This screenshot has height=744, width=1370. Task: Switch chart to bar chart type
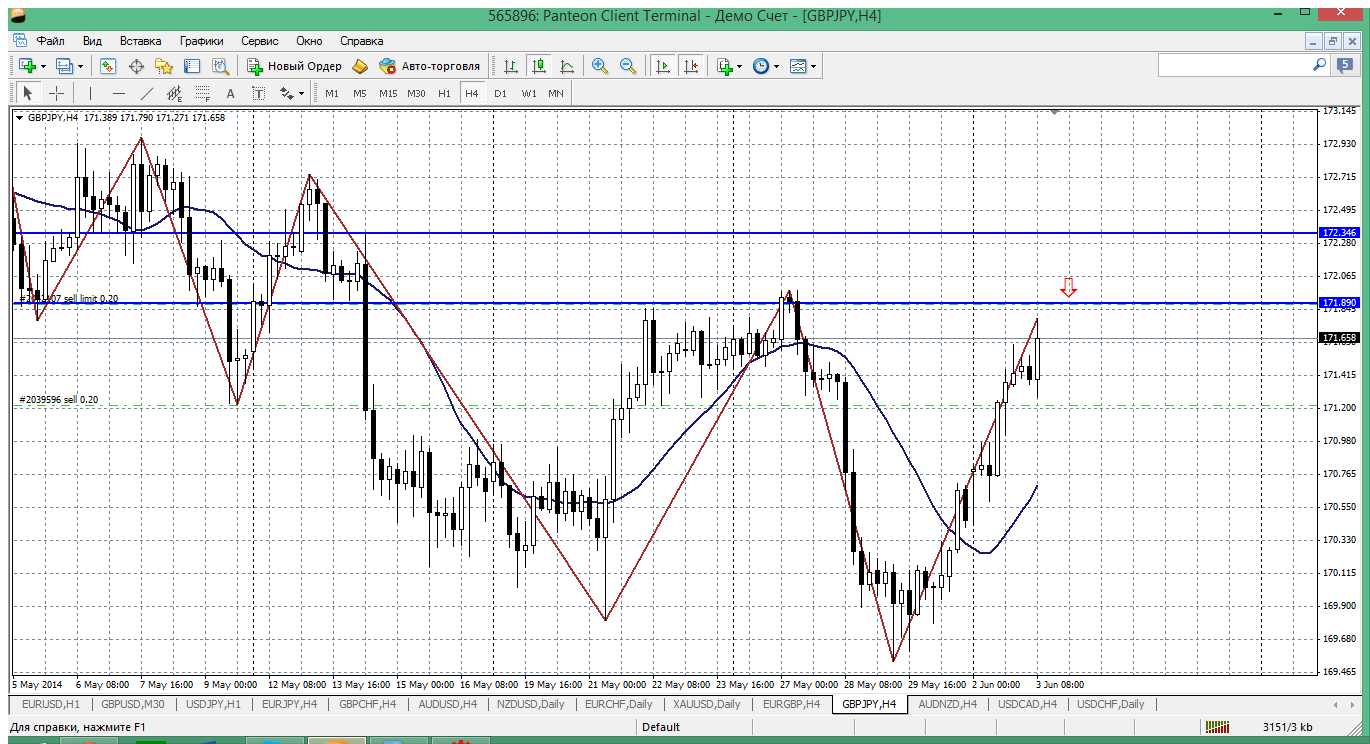511,66
